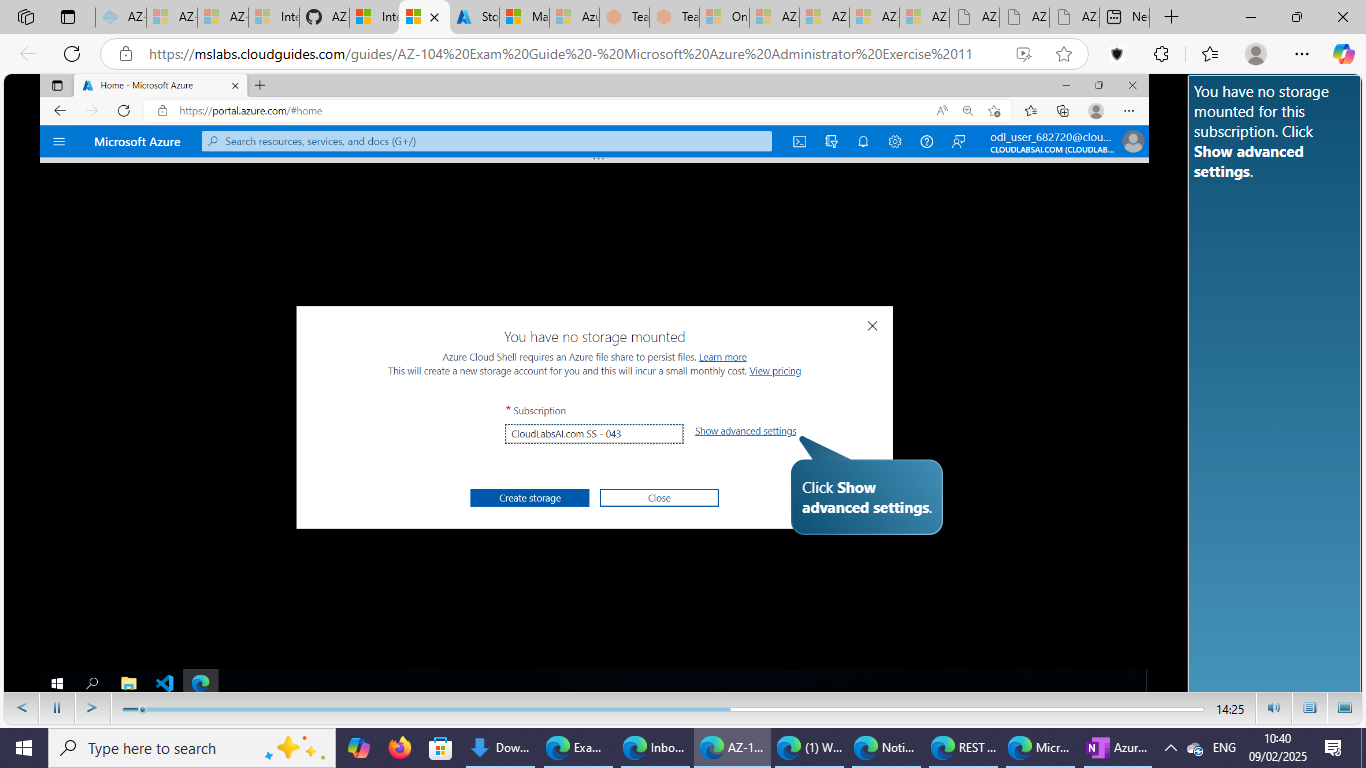
Task: Advance to next guide step
Action: [x=91, y=708]
